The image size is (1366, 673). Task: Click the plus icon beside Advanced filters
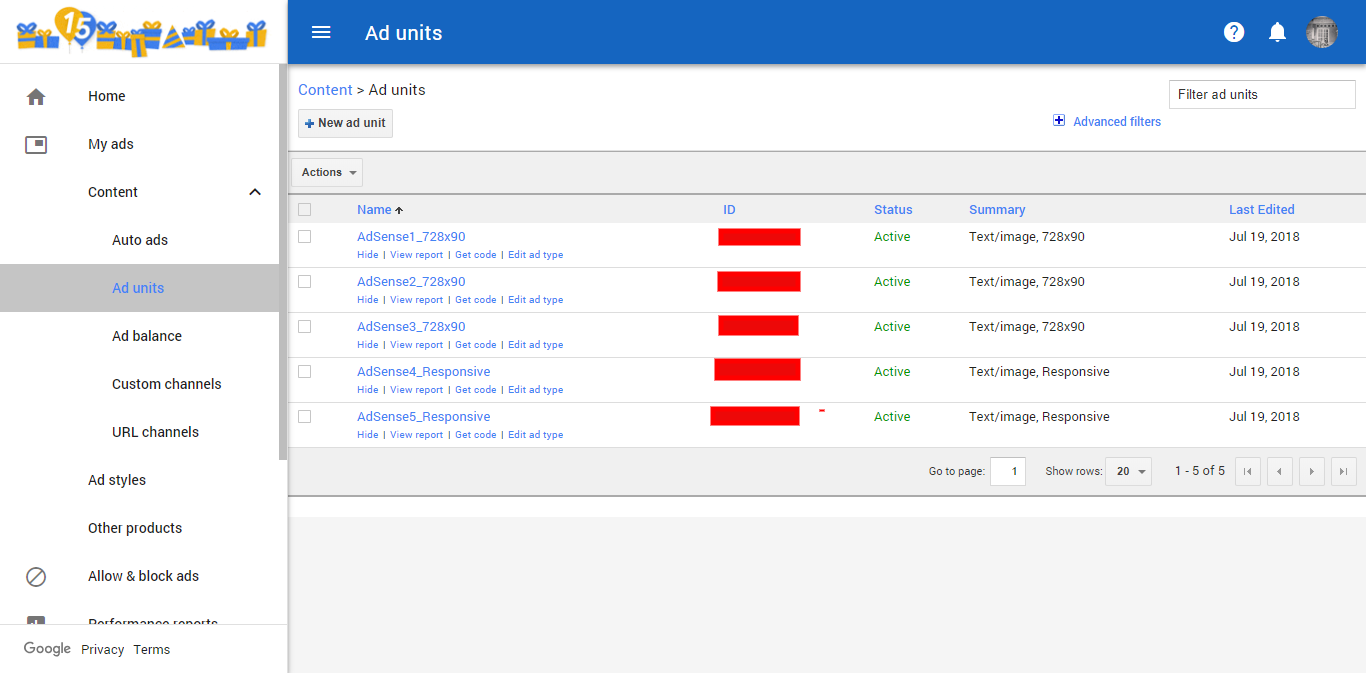pyautogui.click(x=1059, y=121)
